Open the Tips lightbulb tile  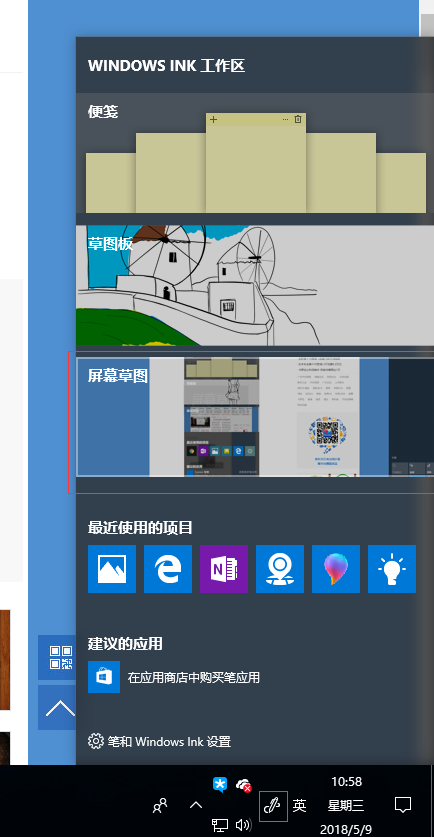pos(392,569)
